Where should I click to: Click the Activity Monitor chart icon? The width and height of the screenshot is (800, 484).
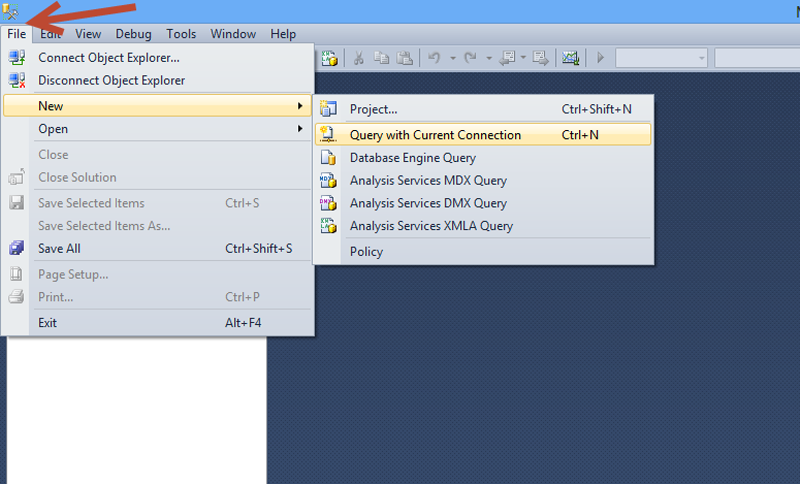570,58
